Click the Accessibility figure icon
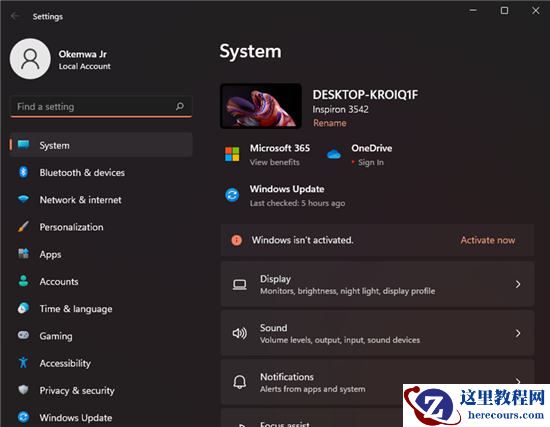The width and height of the screenshot is (550, 427). tap(24, 362)
